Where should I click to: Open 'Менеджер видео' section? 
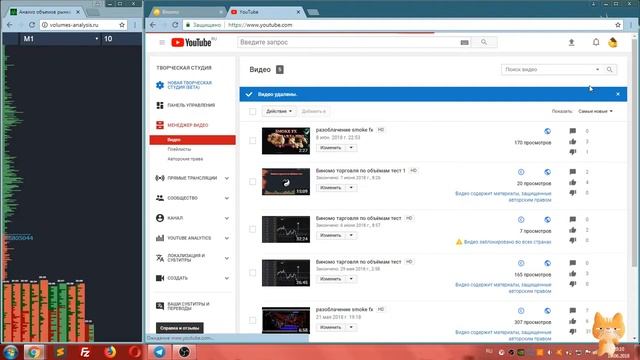point(187,125)
